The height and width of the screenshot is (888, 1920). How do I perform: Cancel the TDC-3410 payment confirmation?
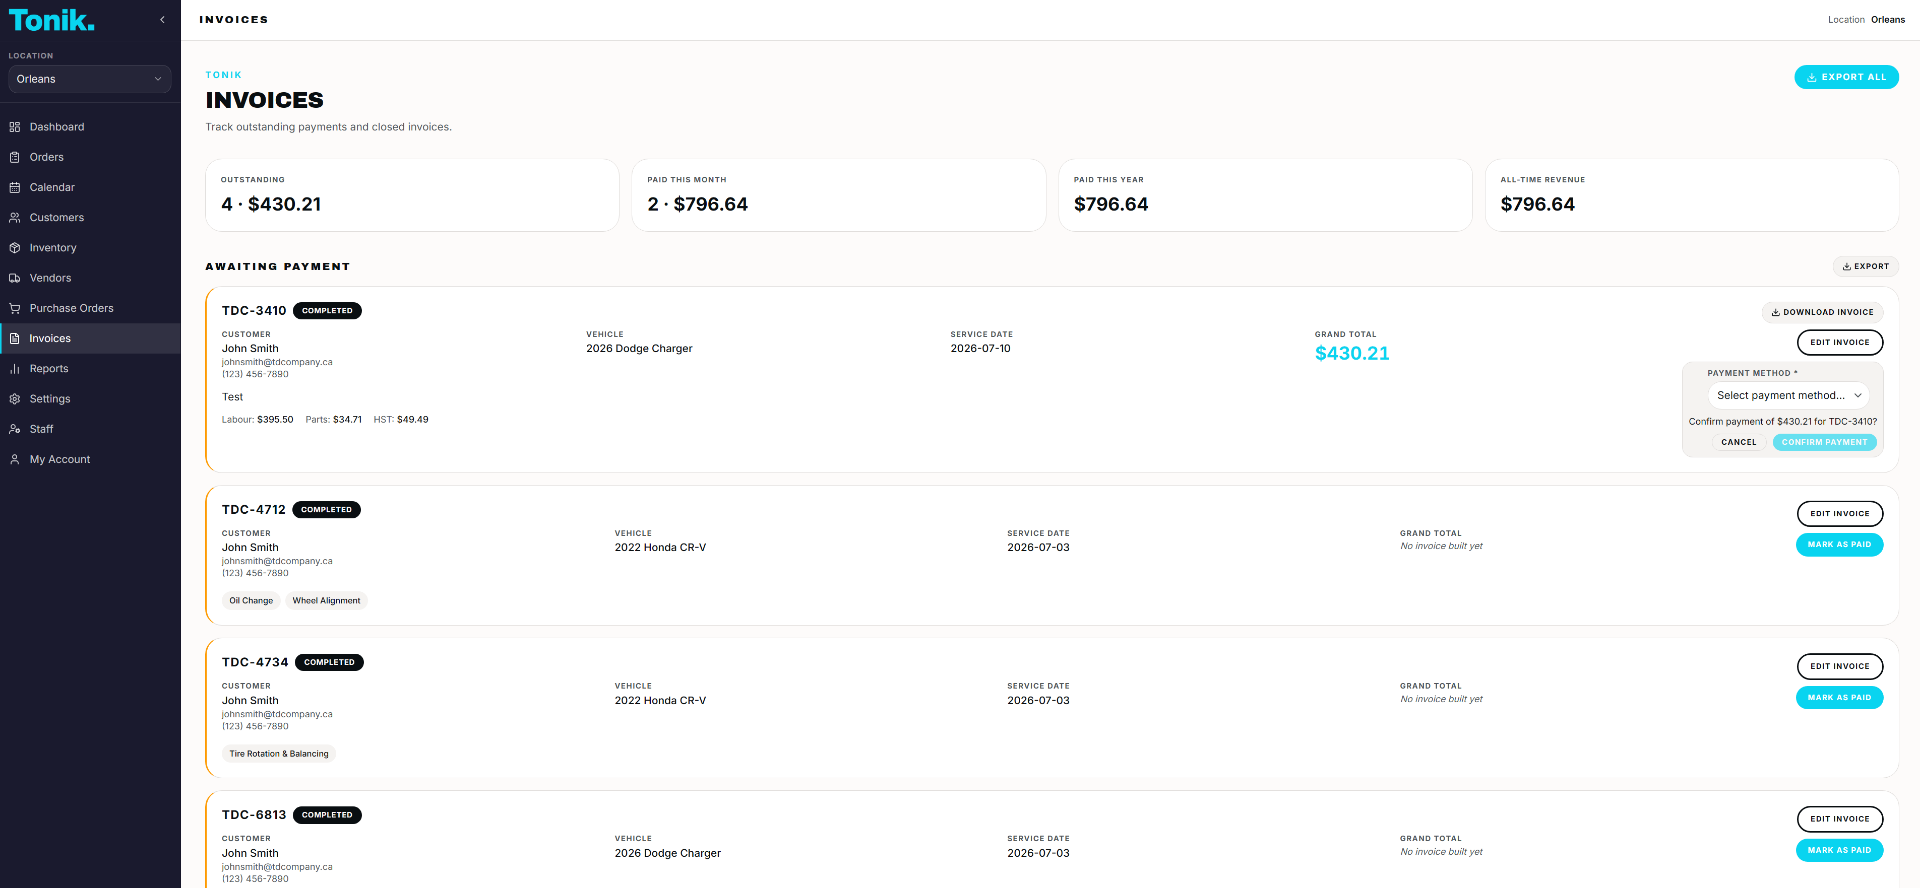click(1739, 442)
